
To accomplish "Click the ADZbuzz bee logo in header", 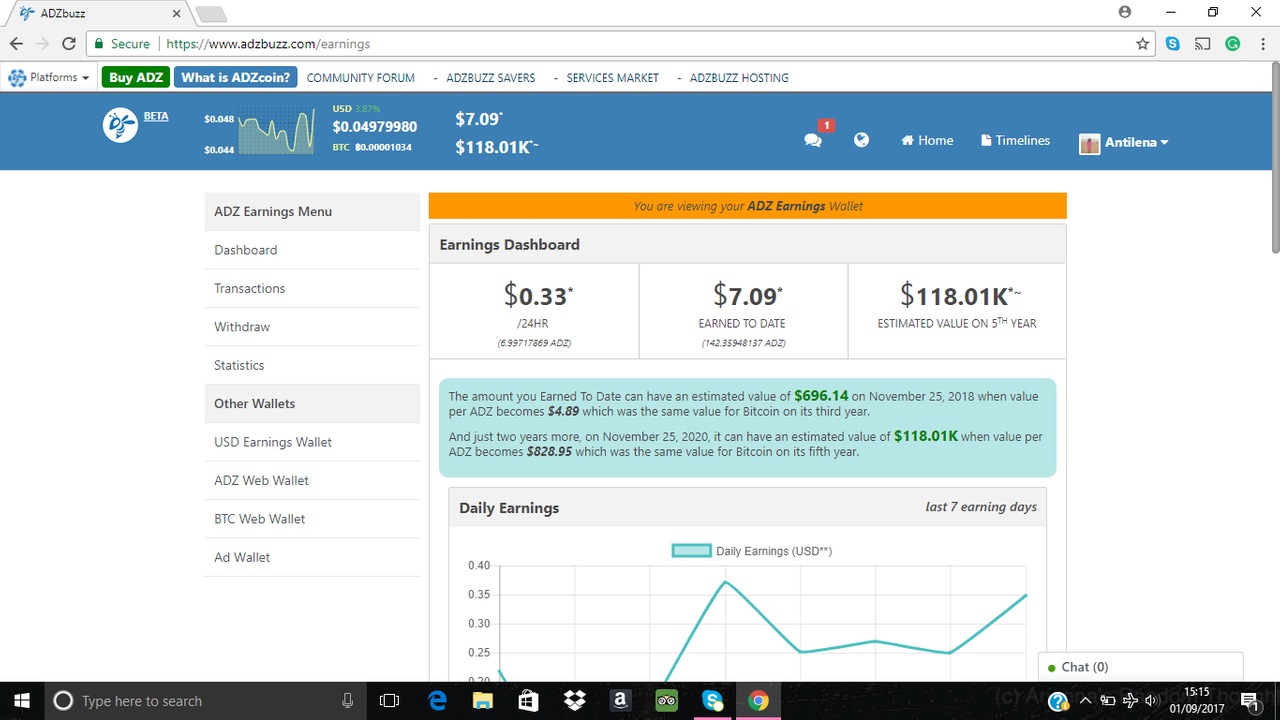I will [x=120, y=126].
